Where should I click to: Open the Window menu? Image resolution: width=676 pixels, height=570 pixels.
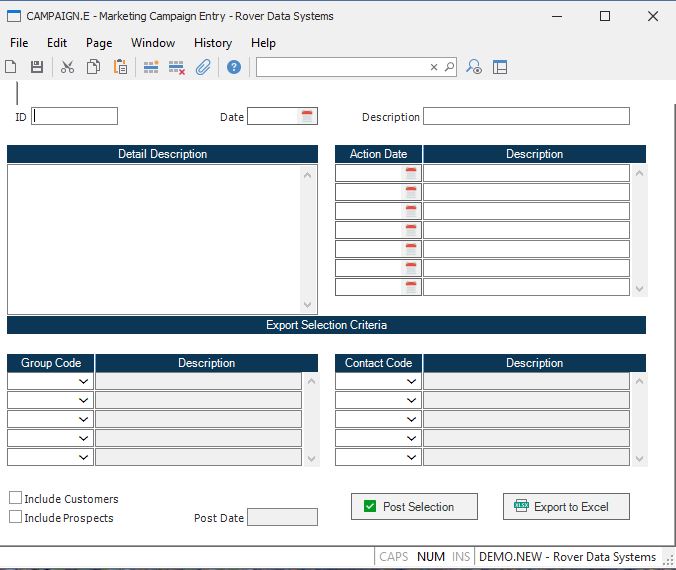point(152,43)
